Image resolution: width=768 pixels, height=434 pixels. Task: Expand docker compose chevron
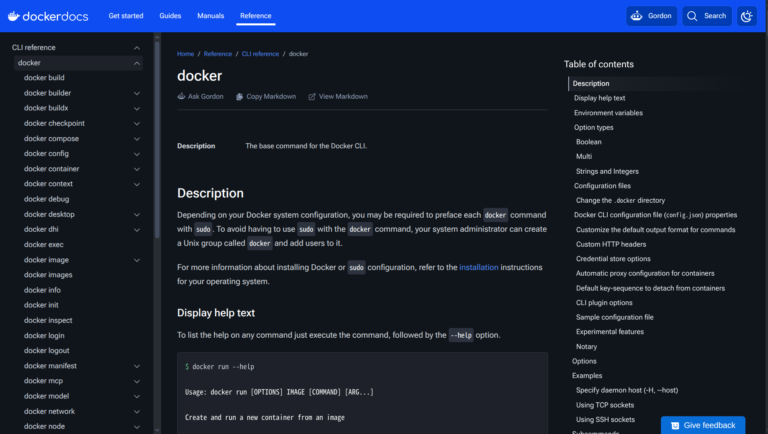137,139
